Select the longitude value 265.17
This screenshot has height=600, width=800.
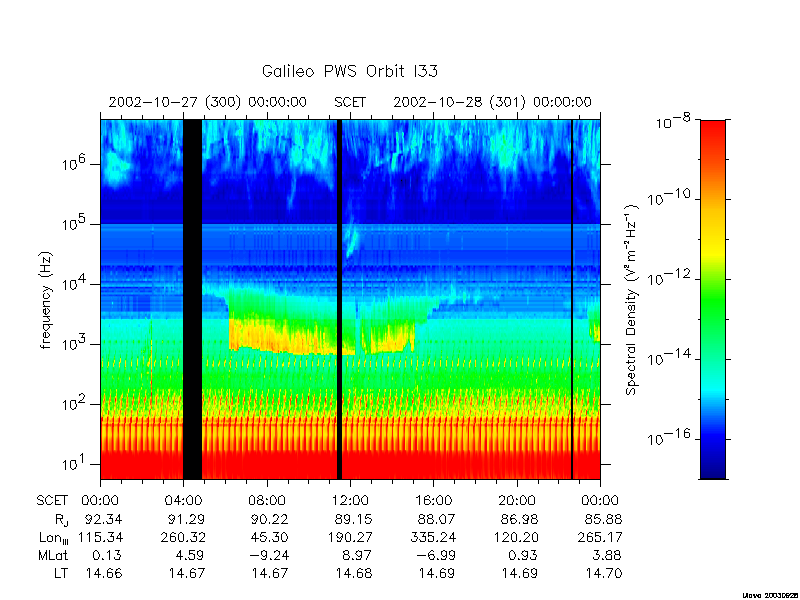pos(599,537)
